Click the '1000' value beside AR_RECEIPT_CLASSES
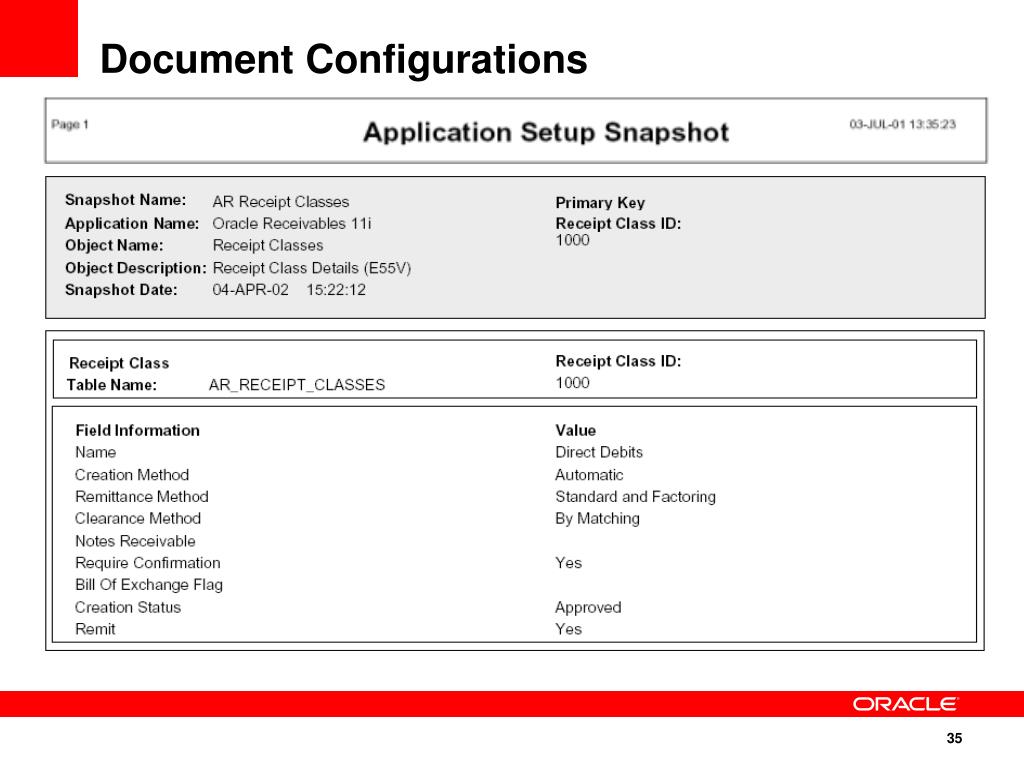Viewport: 1024px width, 768px height. click(x=573, y=383)
